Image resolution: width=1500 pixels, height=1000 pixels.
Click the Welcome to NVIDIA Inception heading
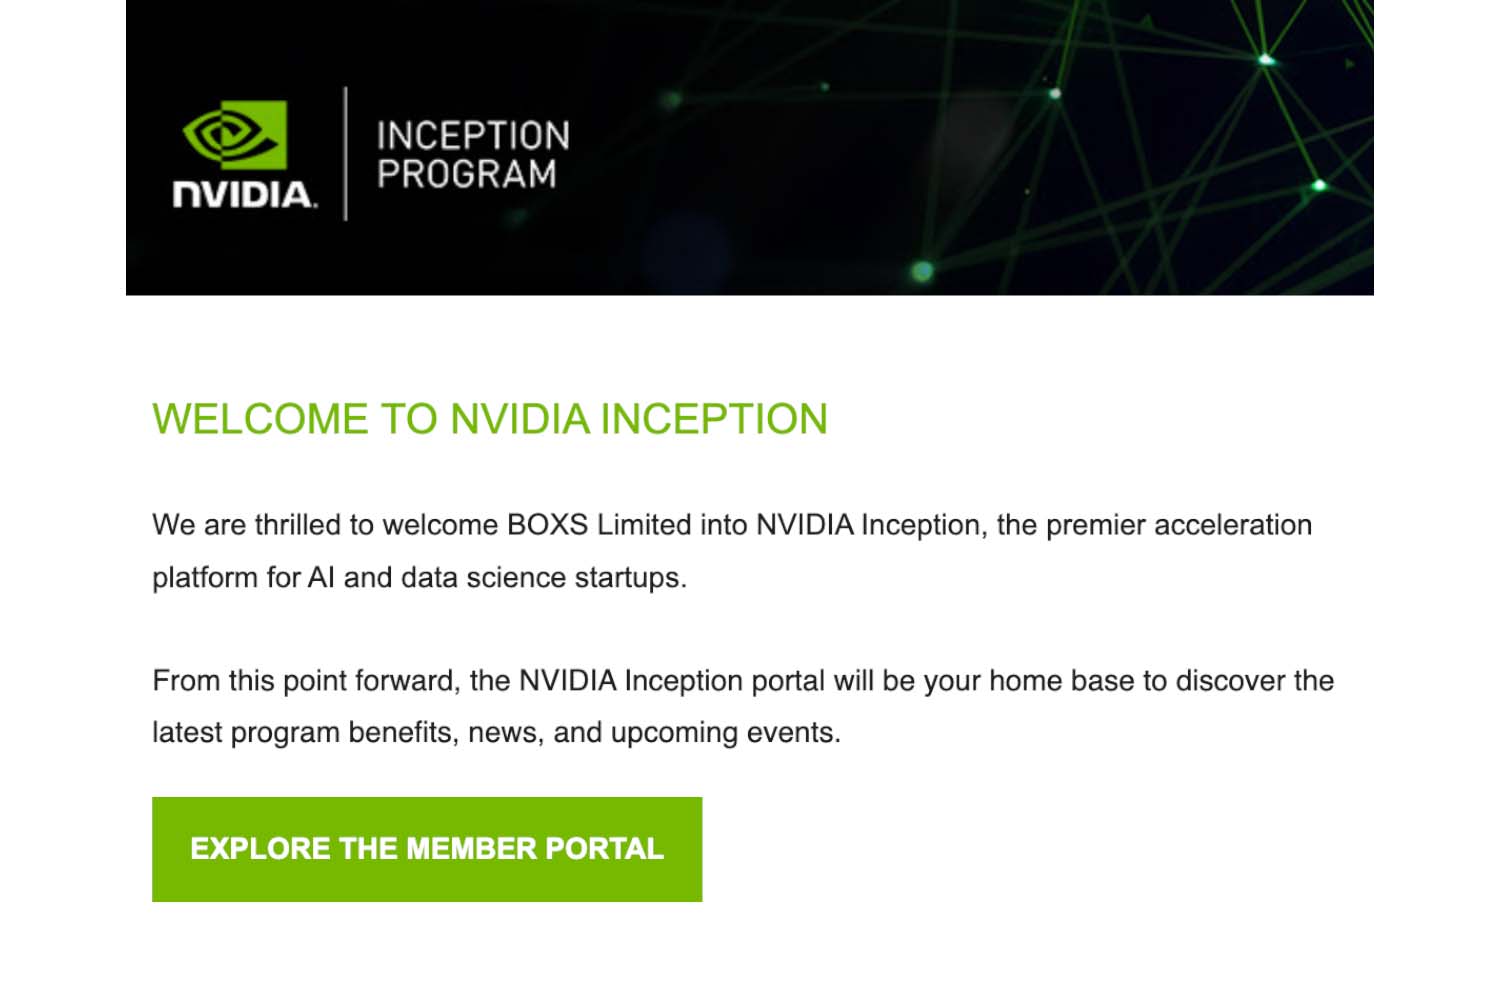pyautogui.click(x=490, y=419)
